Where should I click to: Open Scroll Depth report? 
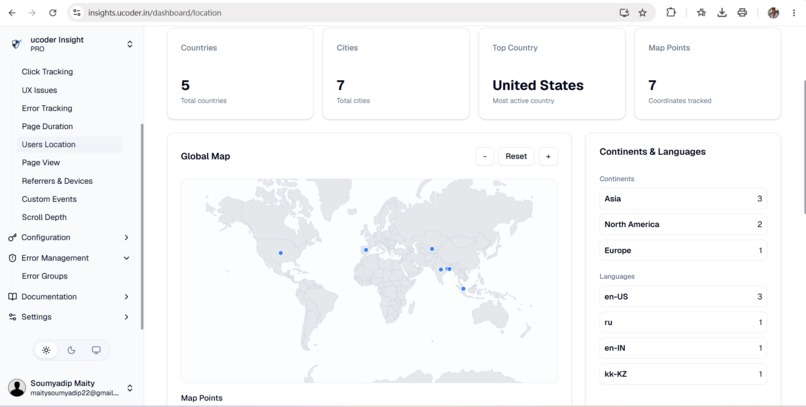tap(44, 217)
